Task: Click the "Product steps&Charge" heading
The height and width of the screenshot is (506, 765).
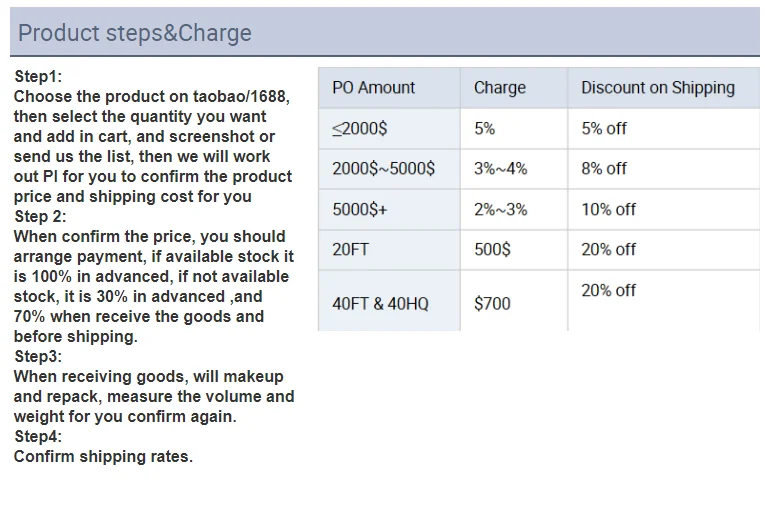Action: 134,33
